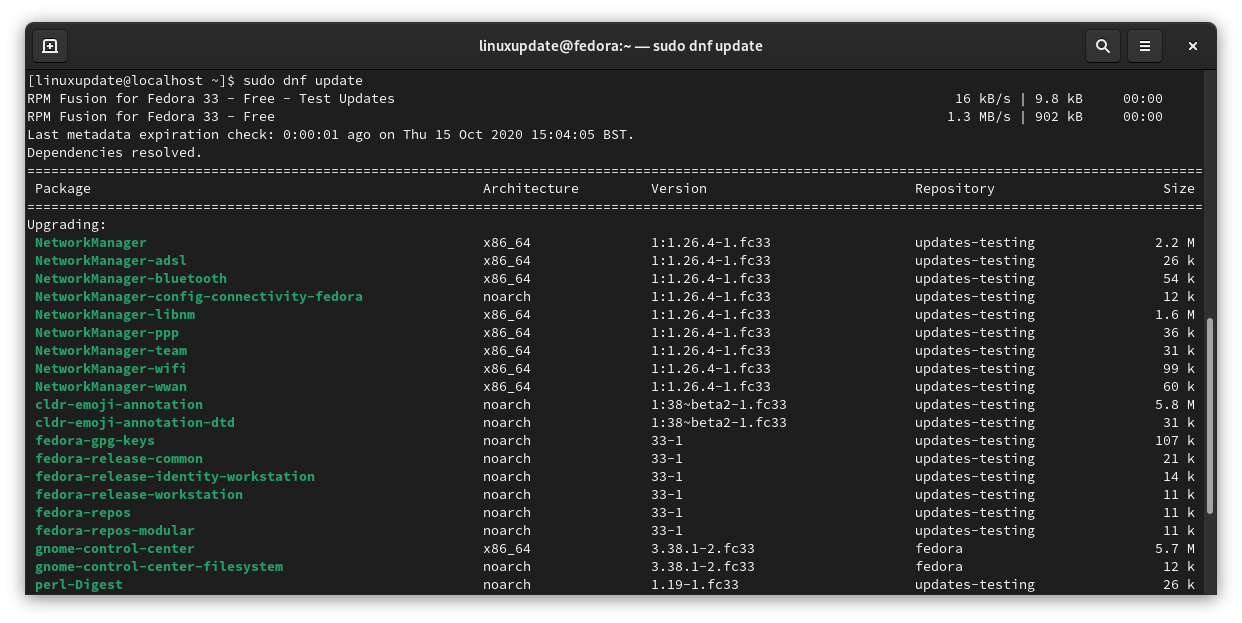
Task: Open a new terminal tab
Action: tap(50, 46)
